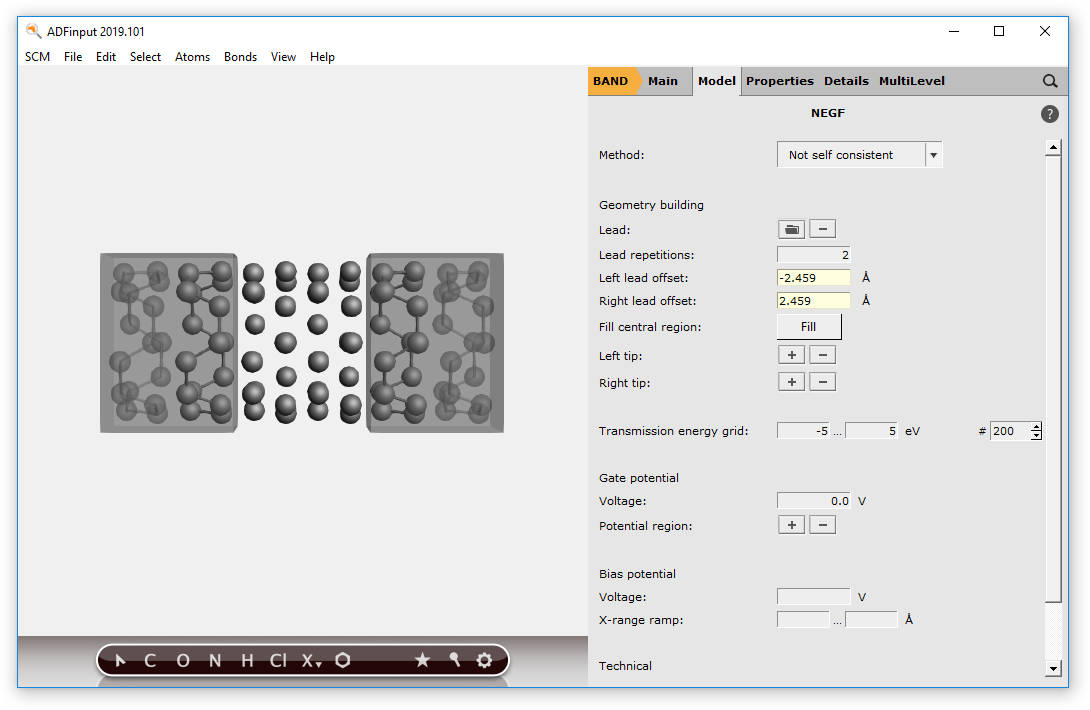Screen dimensions: 1090x710
Task: Click the search magnifier in the panel bar
Action: pos(1050,81)
